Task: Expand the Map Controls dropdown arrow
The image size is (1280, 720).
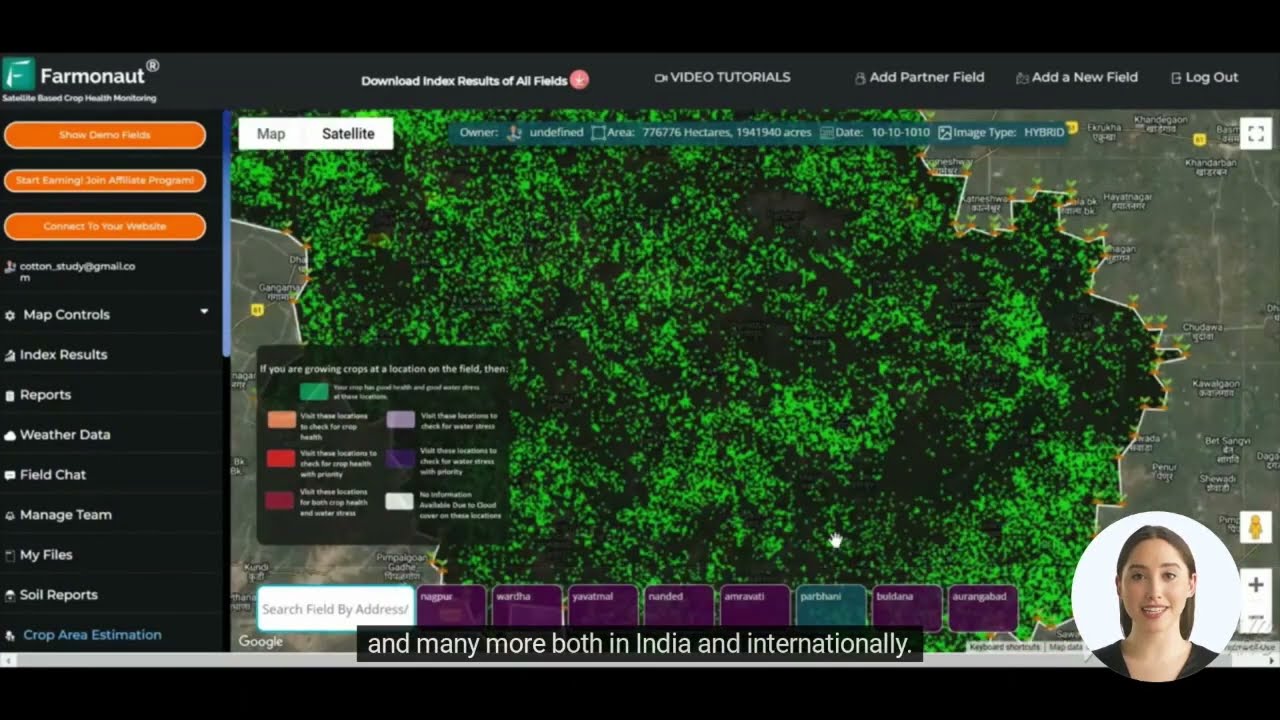Action: tap(204, 312)
